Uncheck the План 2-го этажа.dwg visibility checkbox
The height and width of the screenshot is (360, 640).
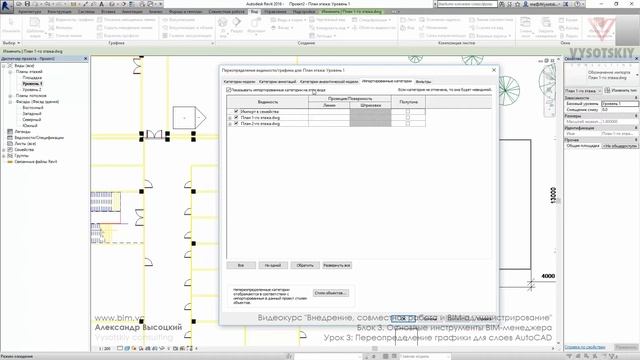click(x=236, y=123)
